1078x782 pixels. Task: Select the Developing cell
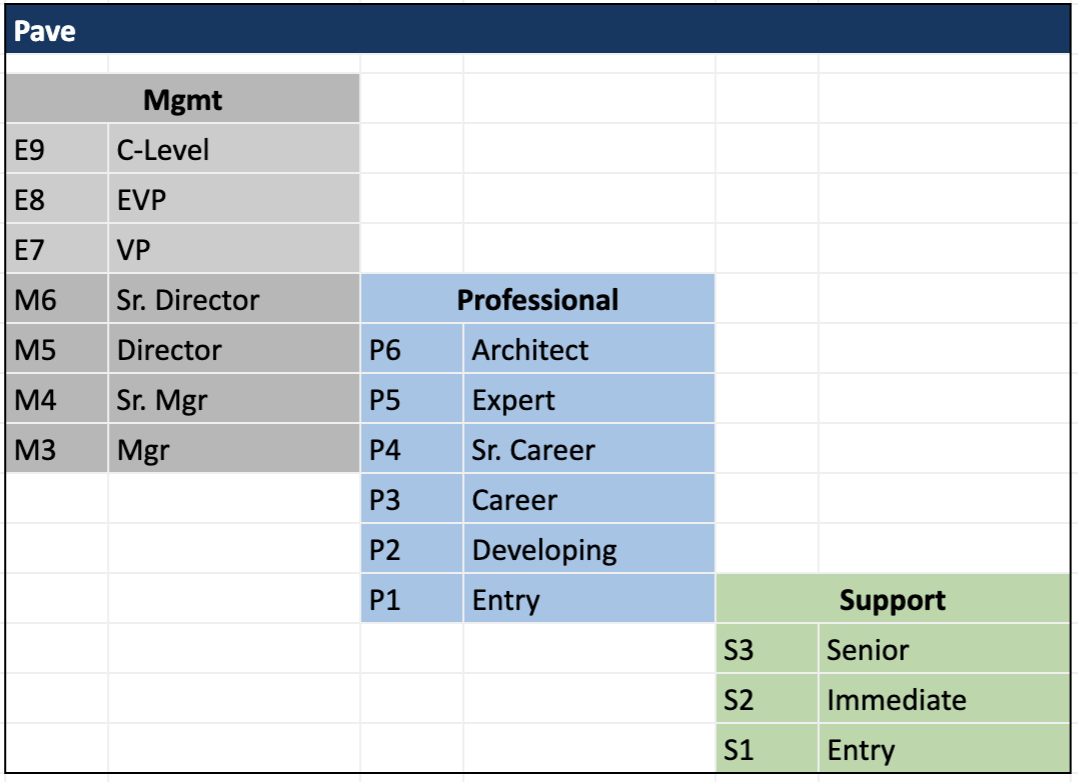589,549
